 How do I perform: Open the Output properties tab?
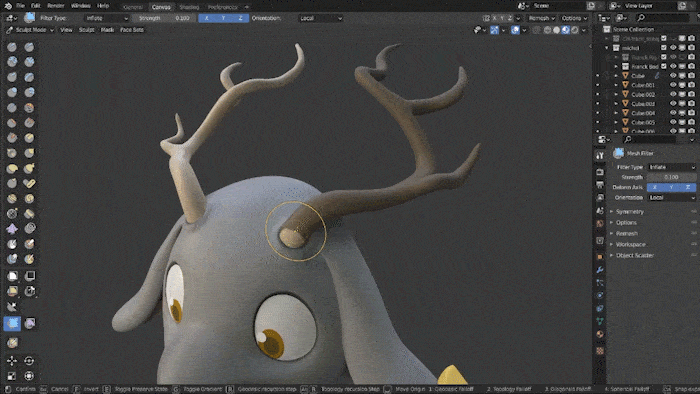[x=600, y=185]
